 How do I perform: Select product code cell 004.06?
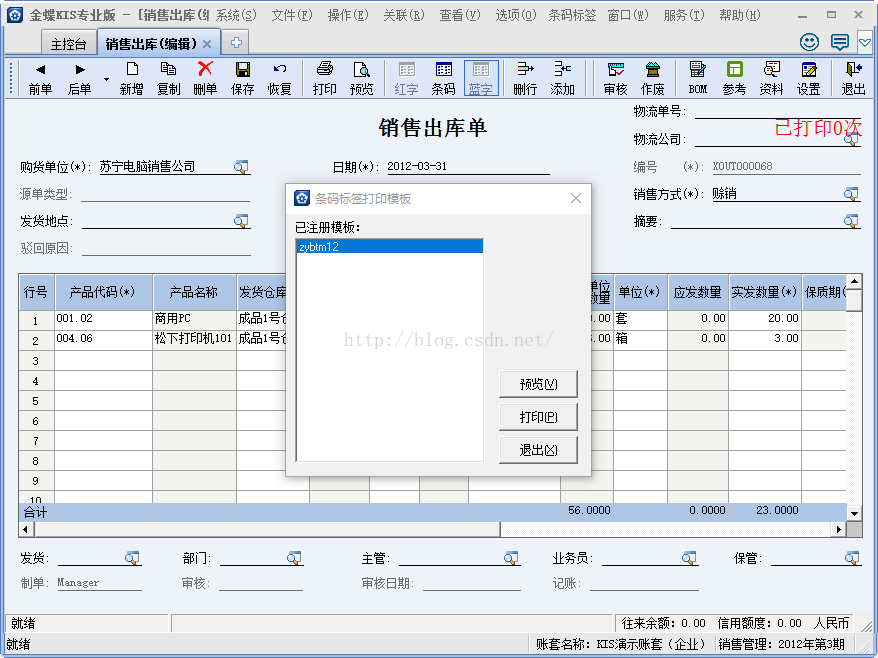pos(104,339)
